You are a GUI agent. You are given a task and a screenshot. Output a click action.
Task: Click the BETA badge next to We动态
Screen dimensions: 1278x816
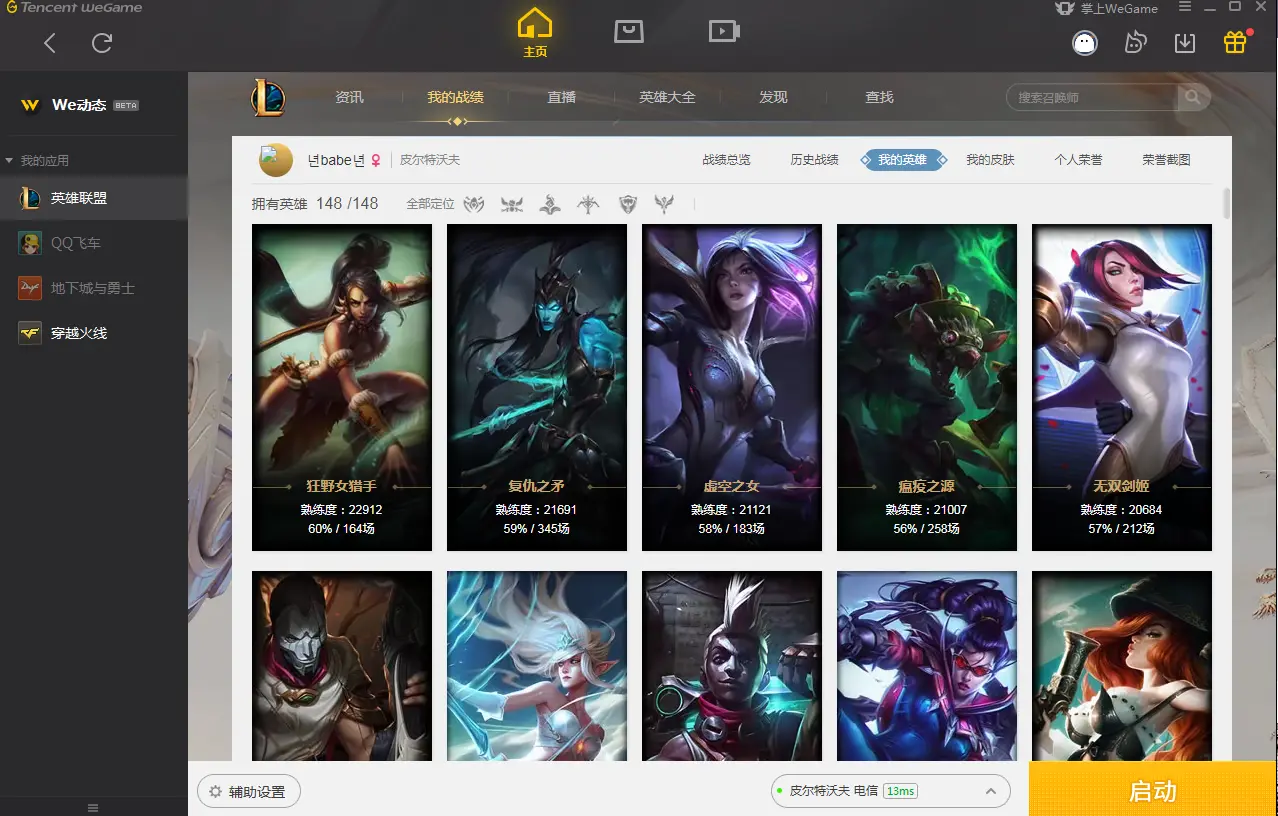126,106
